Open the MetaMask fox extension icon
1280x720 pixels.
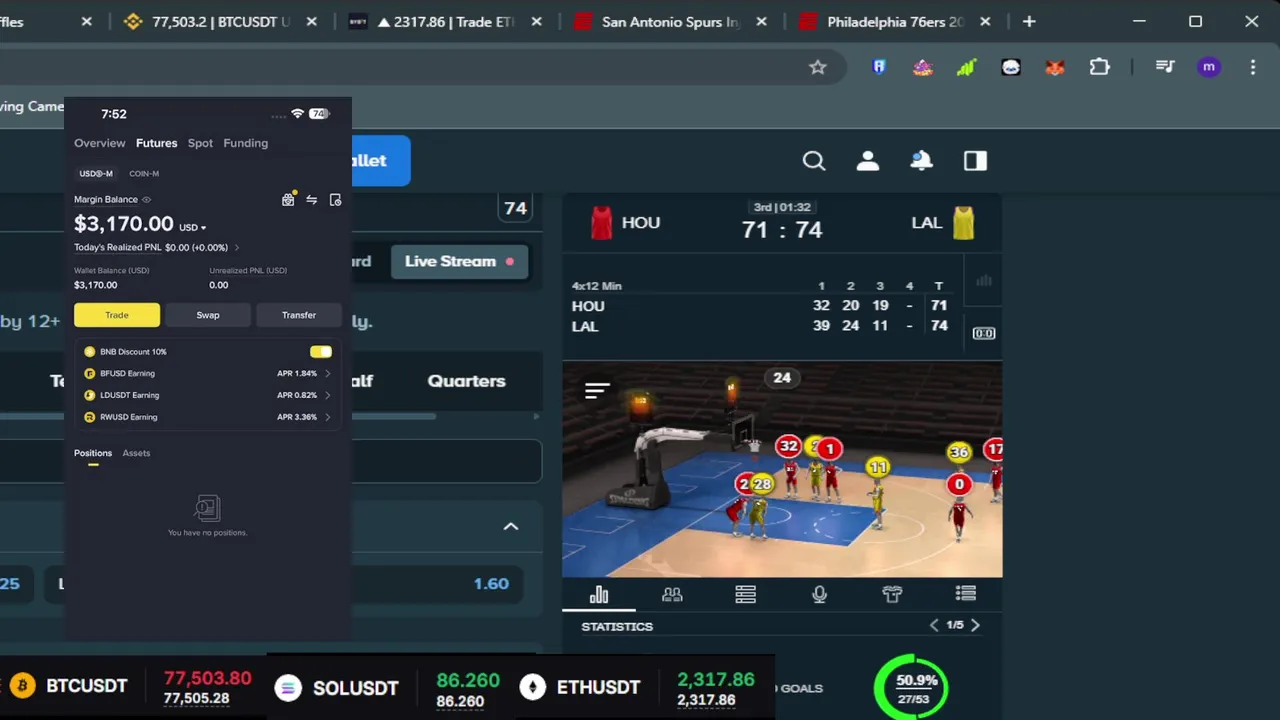pos(1055,67)
